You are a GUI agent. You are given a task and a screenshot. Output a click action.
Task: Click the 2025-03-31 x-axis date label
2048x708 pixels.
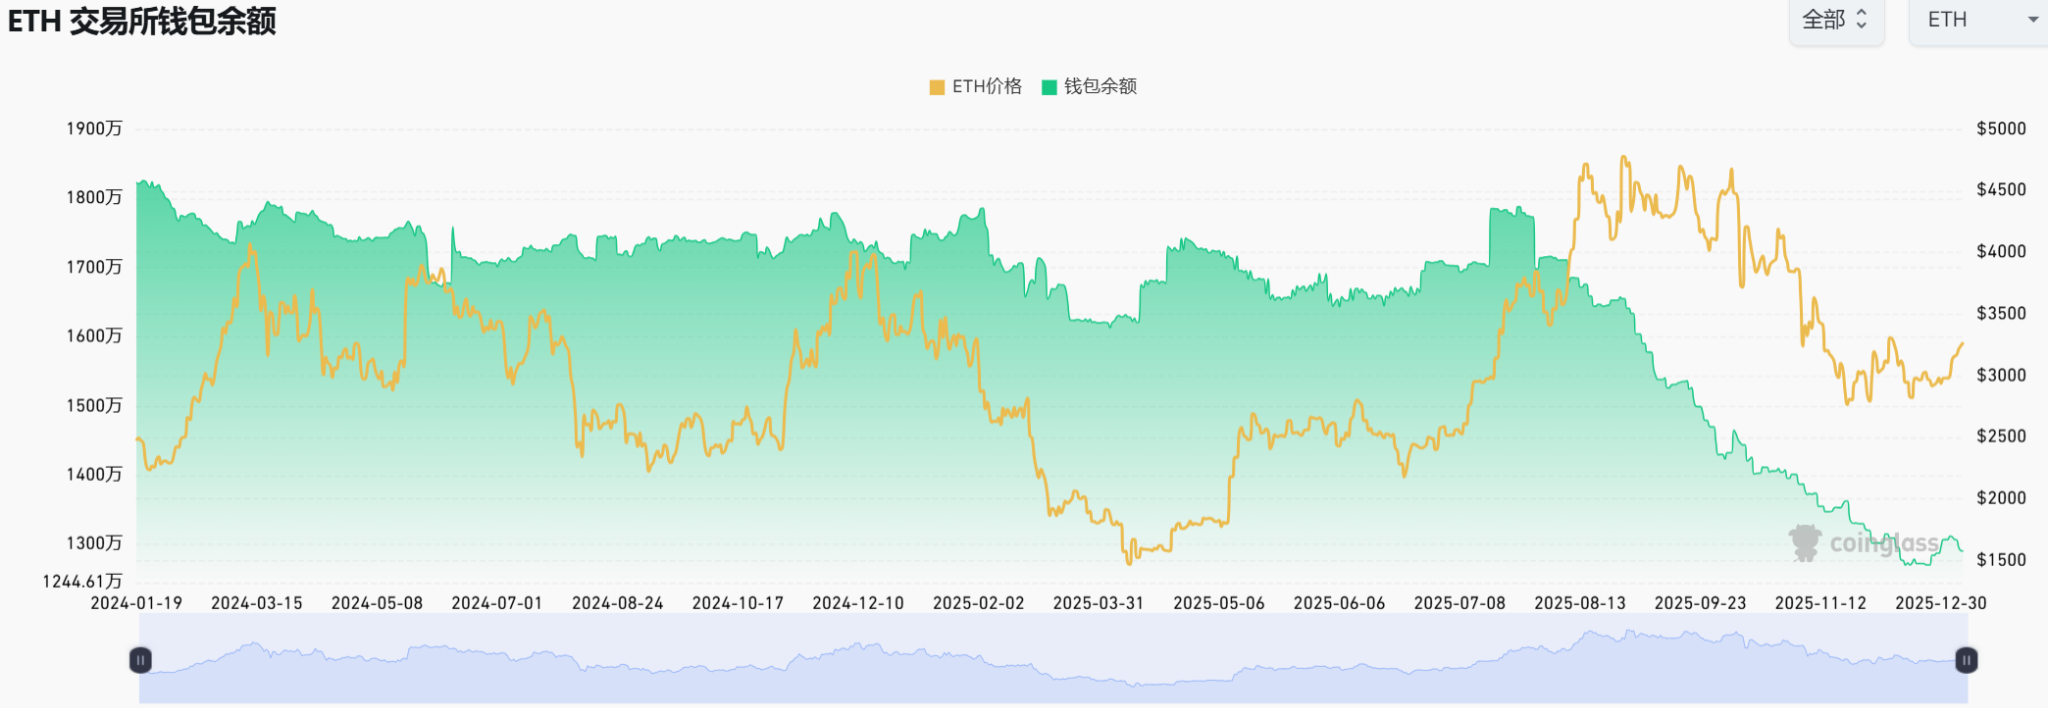coord(1098,603)
